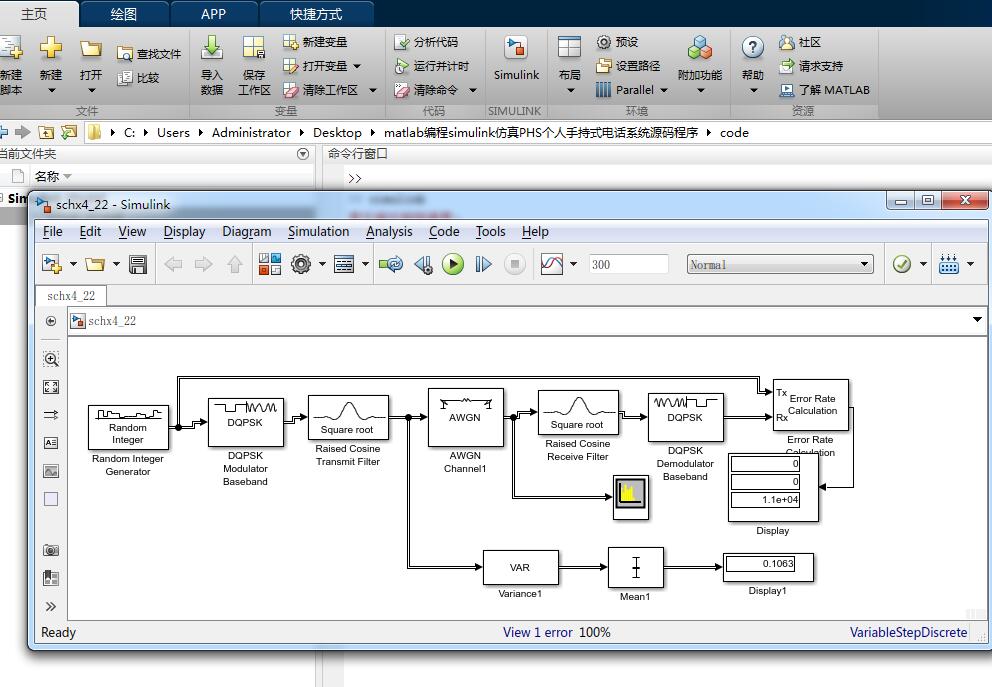This screenshot has height=687, width=992.
Task: Switch to the APP tab in MATLAB
Action: pyautogui.click(x=214, y=14)
